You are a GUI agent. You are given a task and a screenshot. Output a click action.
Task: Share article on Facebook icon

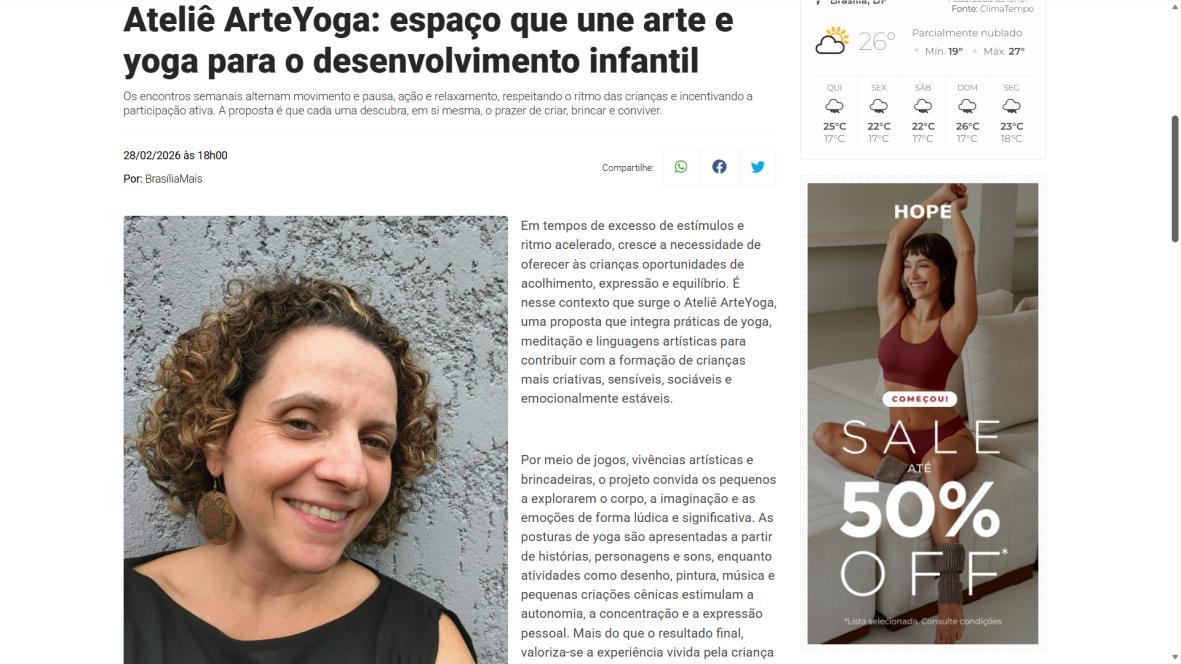click(719, 167)
